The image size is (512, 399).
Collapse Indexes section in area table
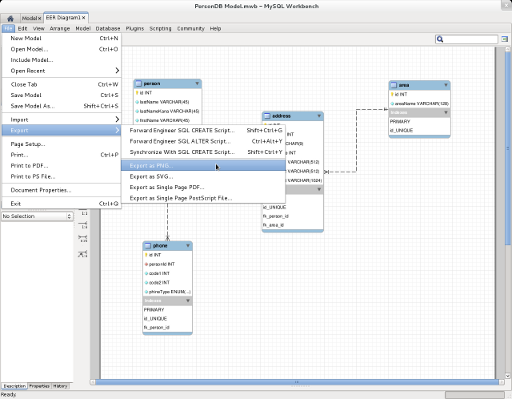point(446,113)
